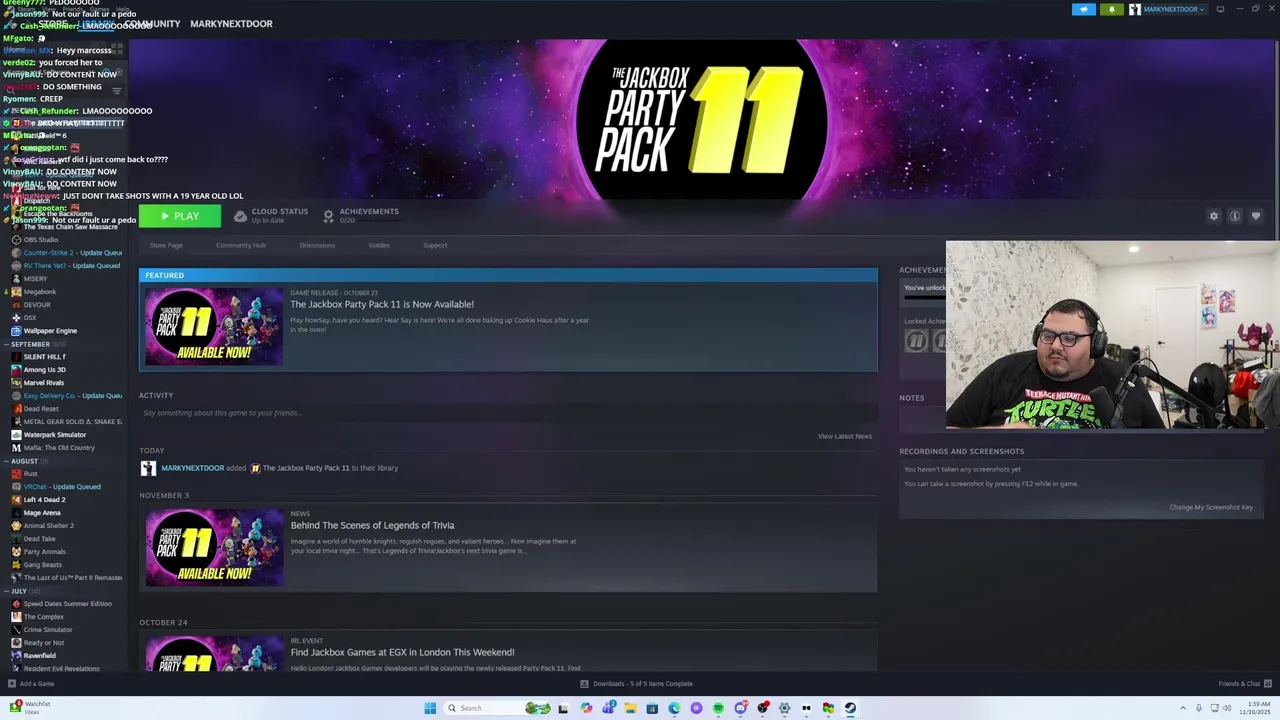Click Rust game icon in library
Screen dimensions: 1280x720
(x=16, y=474)
